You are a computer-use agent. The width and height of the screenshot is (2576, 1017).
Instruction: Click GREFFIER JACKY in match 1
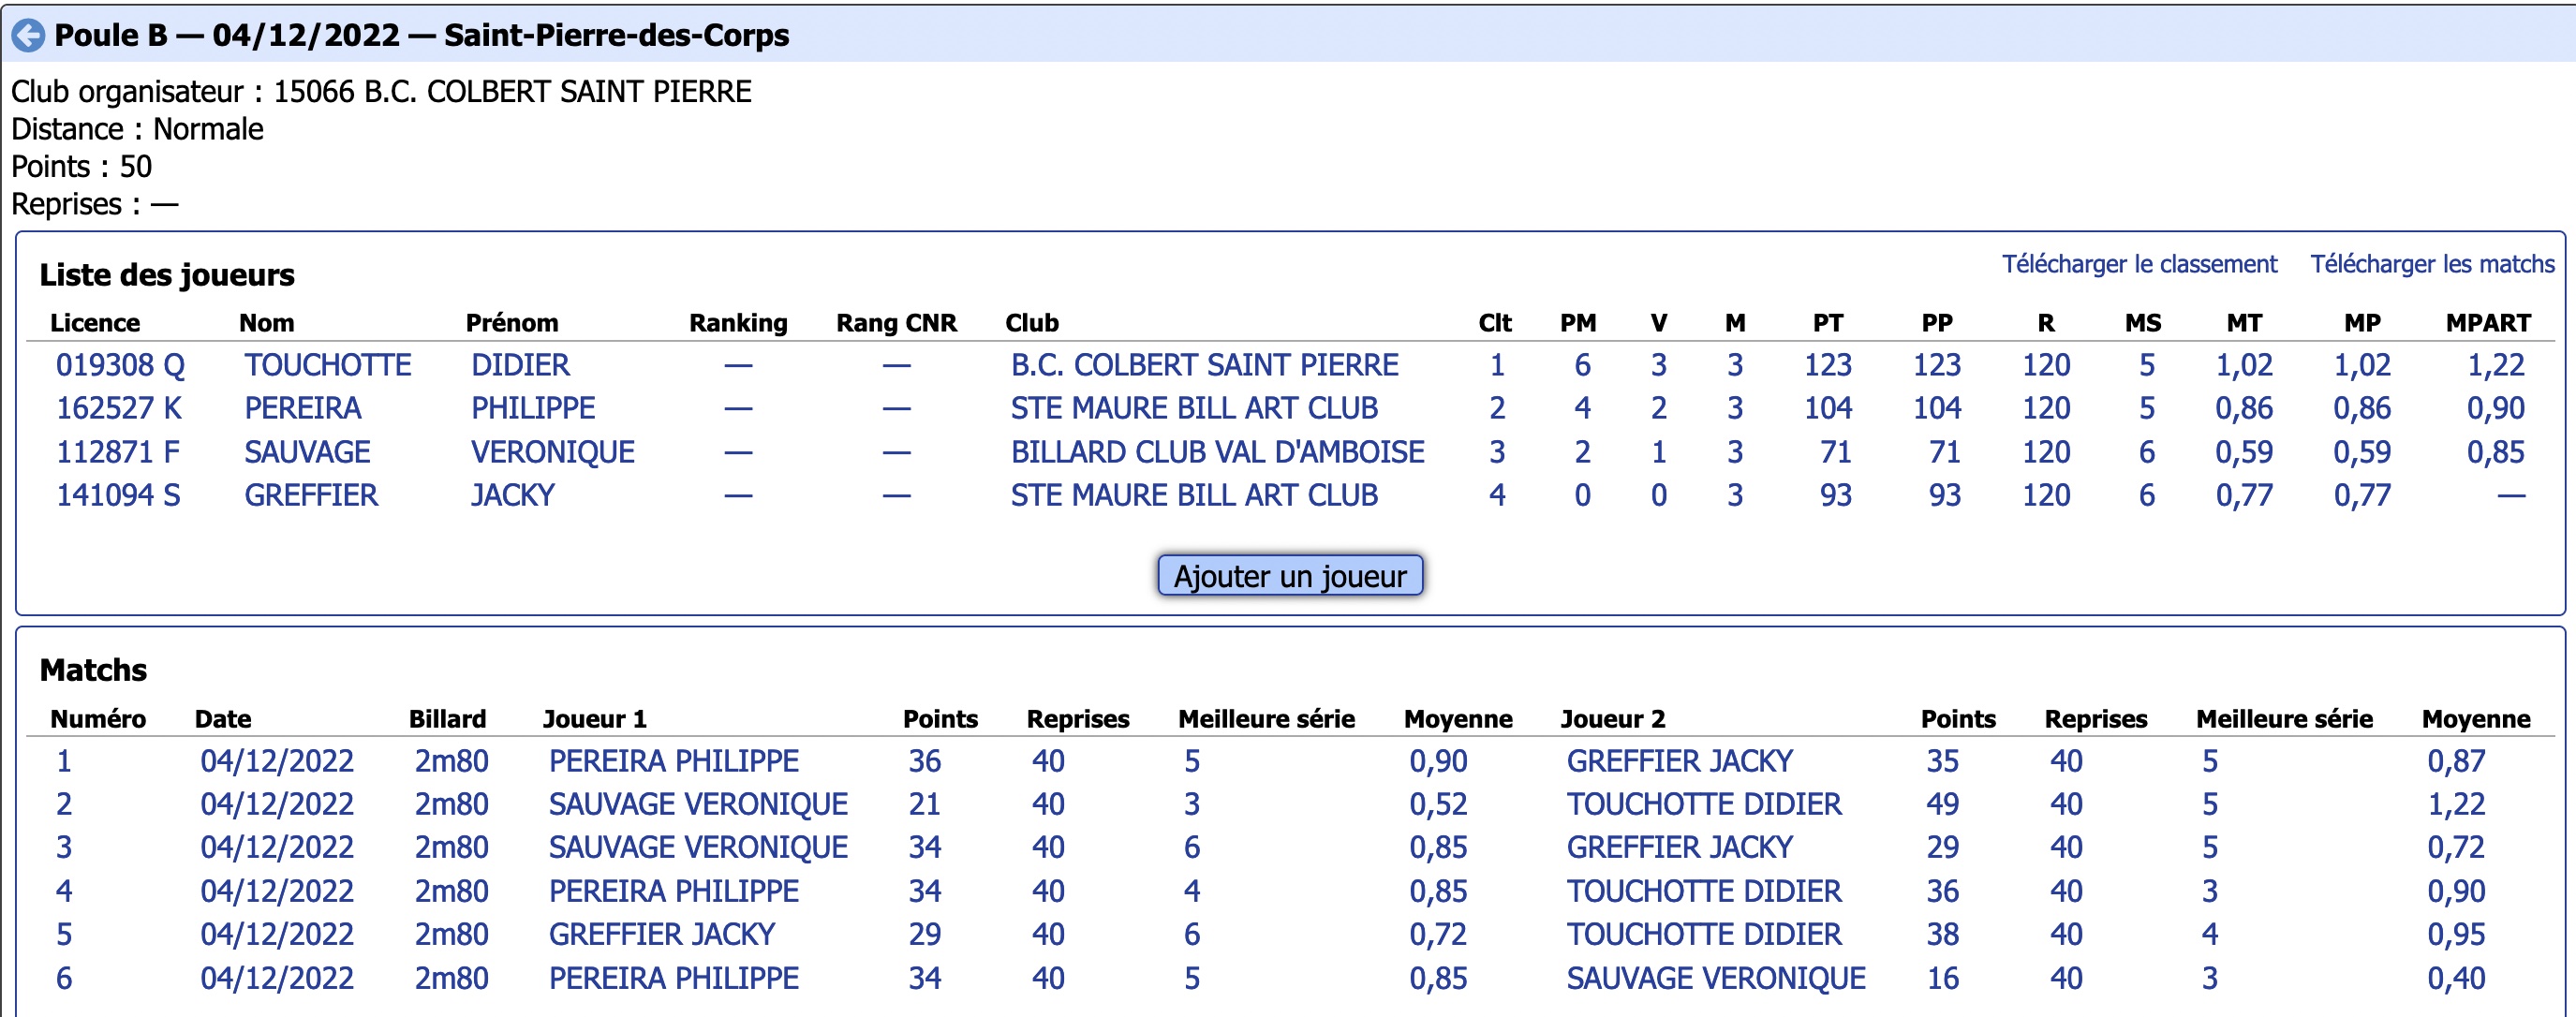pos(1679,761)
